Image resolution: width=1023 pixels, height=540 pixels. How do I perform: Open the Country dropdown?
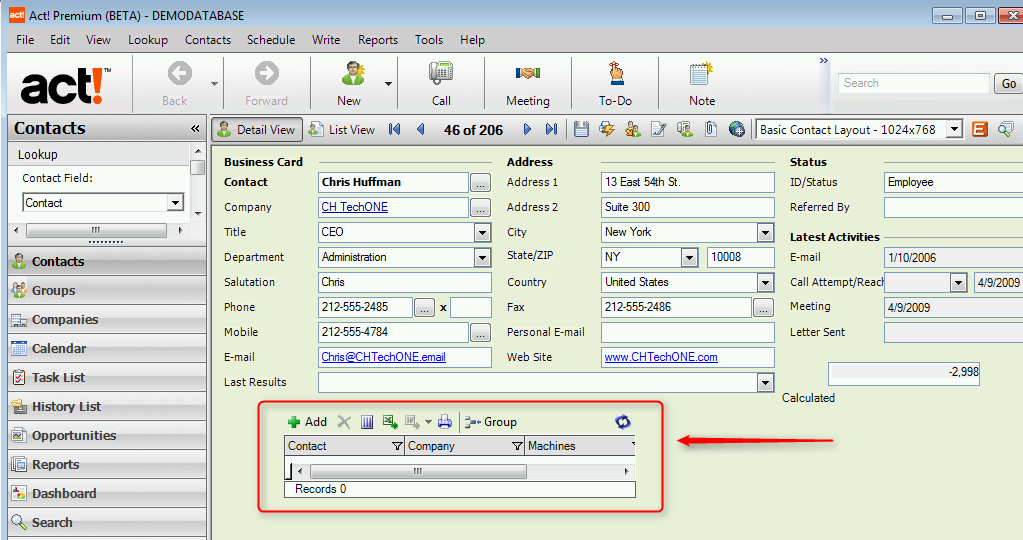(x=765, y=282)
